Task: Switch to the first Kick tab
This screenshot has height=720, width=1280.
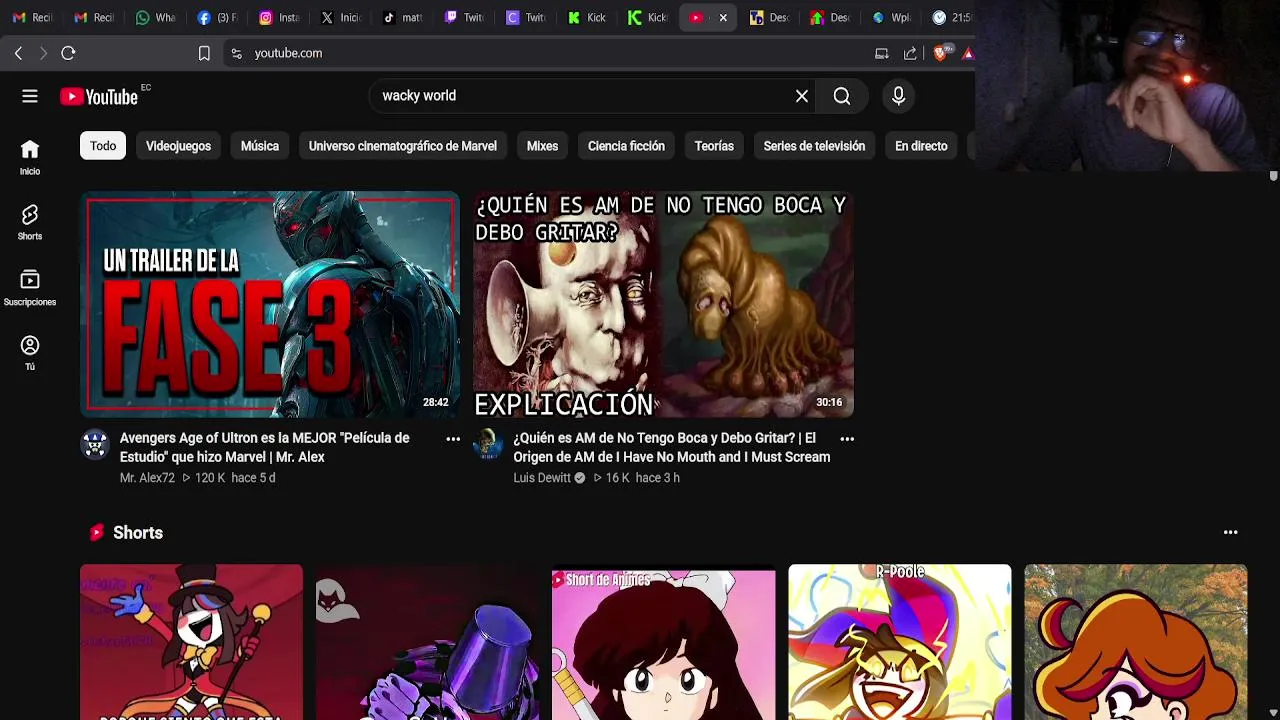Action: 587,17
